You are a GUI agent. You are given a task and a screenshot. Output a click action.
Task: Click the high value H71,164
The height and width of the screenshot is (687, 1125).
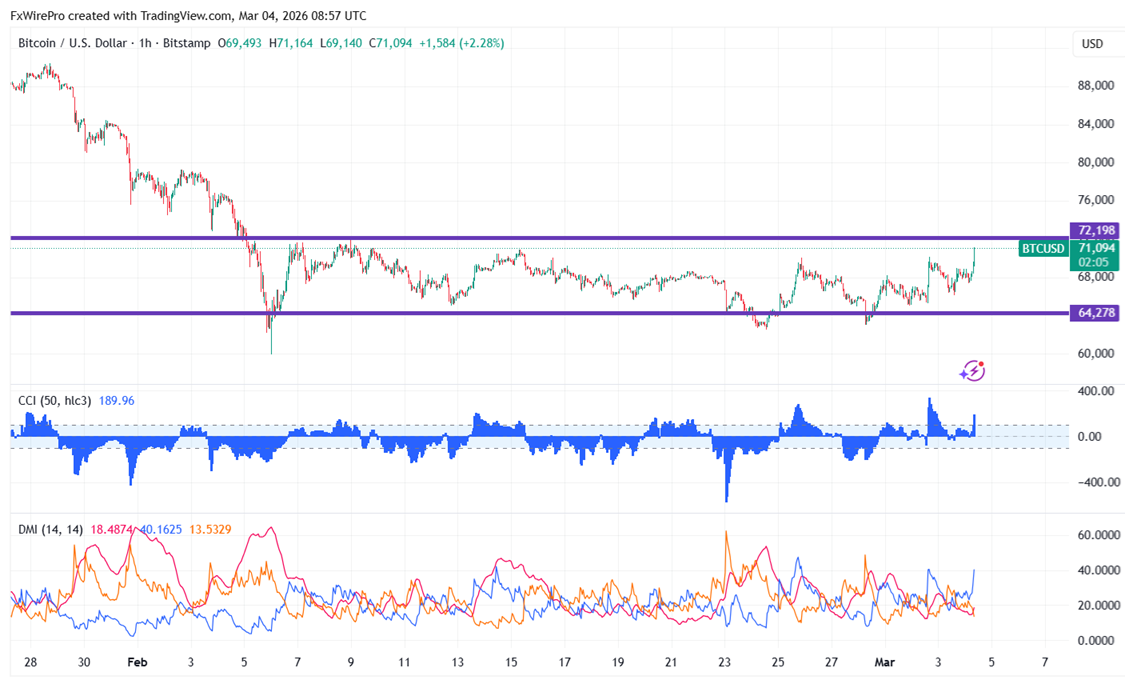(291, 43)
